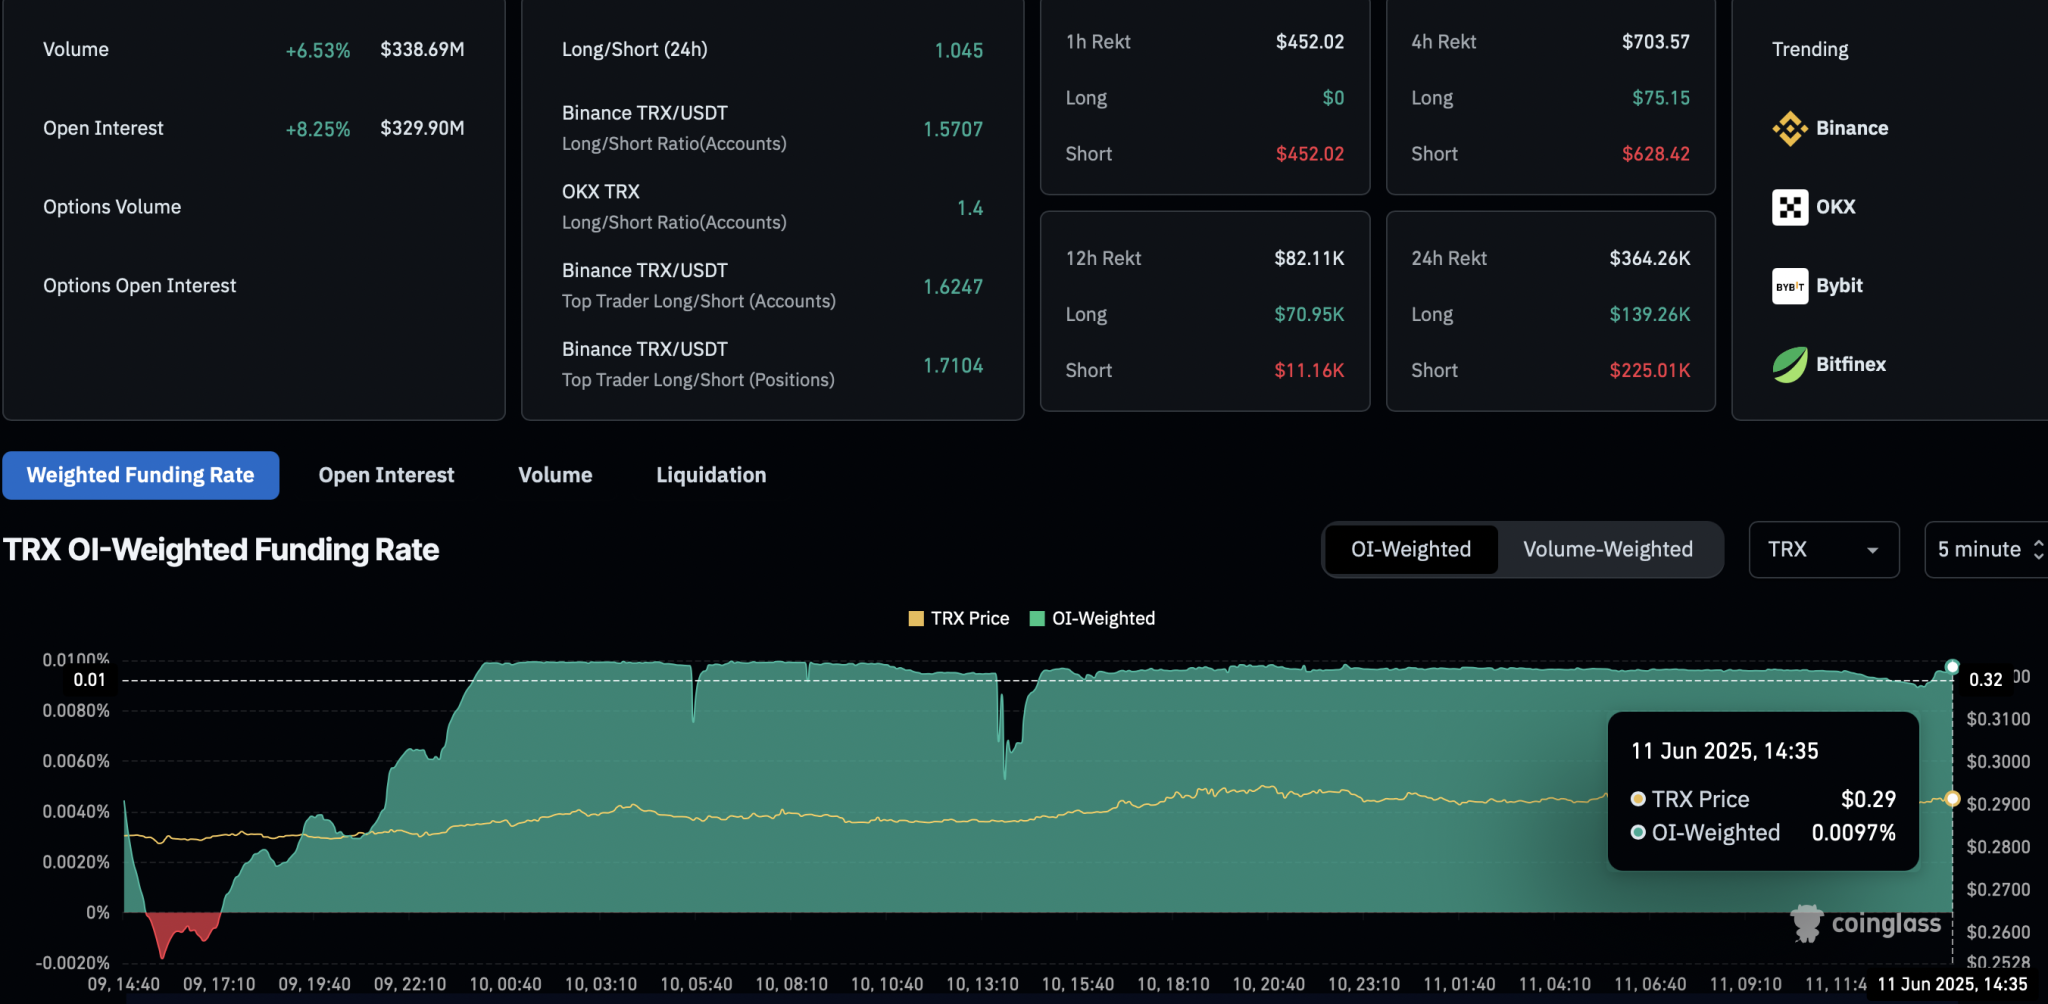Click the TRX OI-Weighted Funding Rate heading
The height and width of the screenshot is (1004, 2048).
pyautogui.click(x=221, y=550)
